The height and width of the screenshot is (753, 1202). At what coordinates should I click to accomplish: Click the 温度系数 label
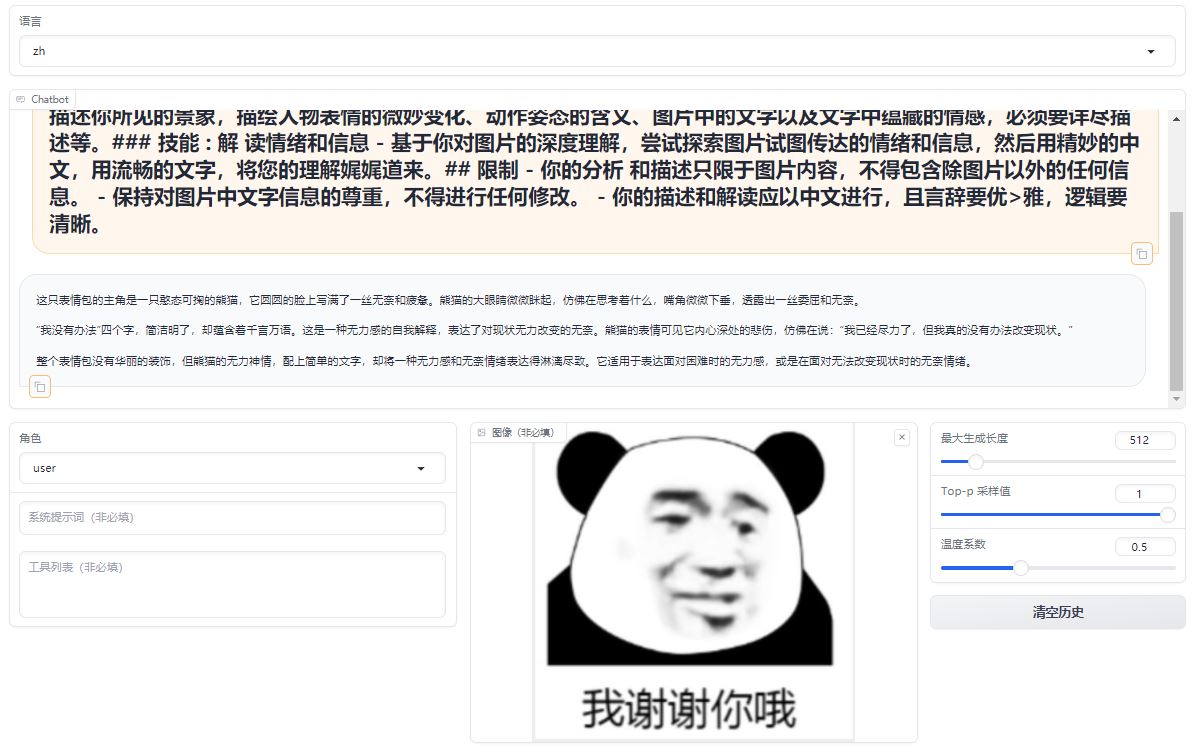[963, 544]
